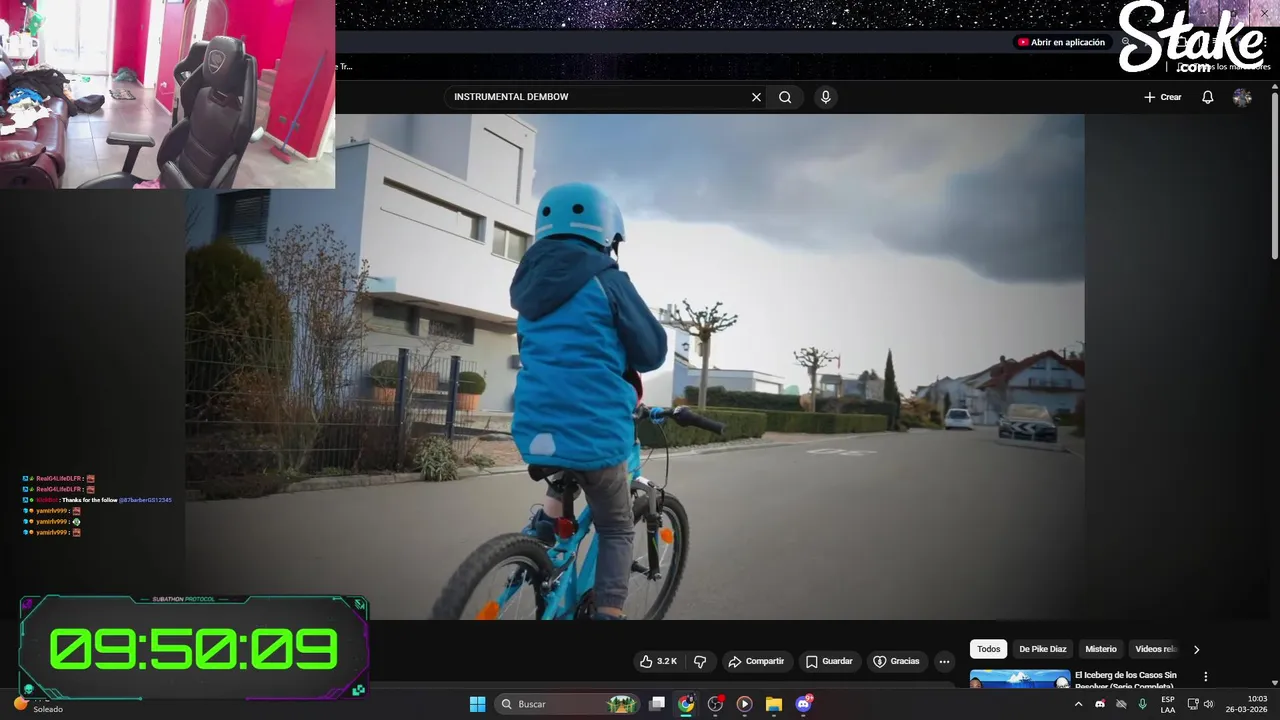Open Google Chrome in the taskbar
The image size is (1280, 720).
pyautogui.click(x=686, y=704)
